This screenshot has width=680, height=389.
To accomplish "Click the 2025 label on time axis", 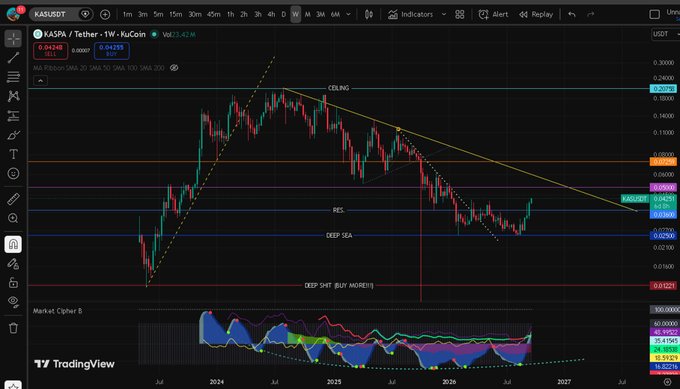I will pos(334,382).
